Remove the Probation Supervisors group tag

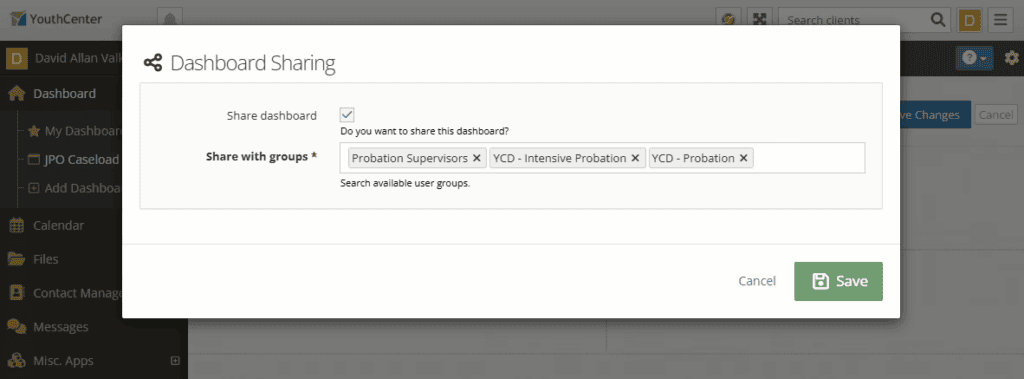click(477, 158)
